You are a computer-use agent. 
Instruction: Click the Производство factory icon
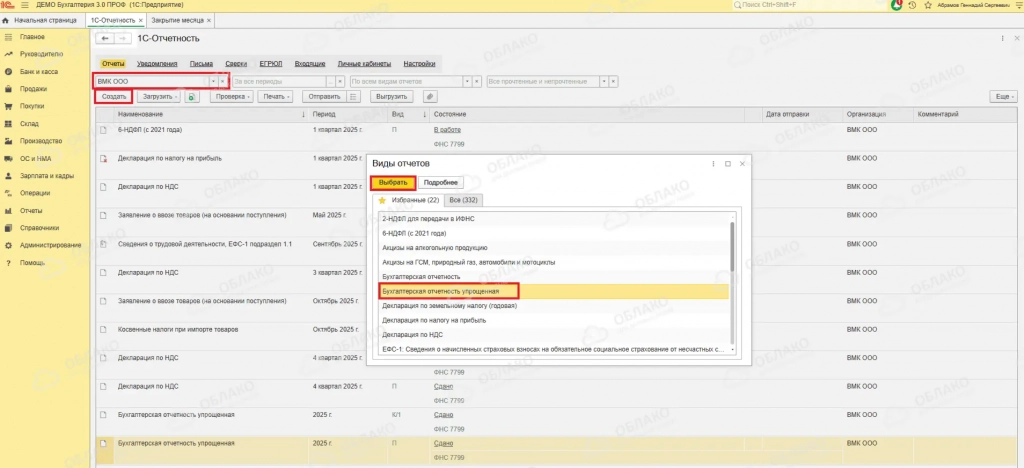click(8, 141)
